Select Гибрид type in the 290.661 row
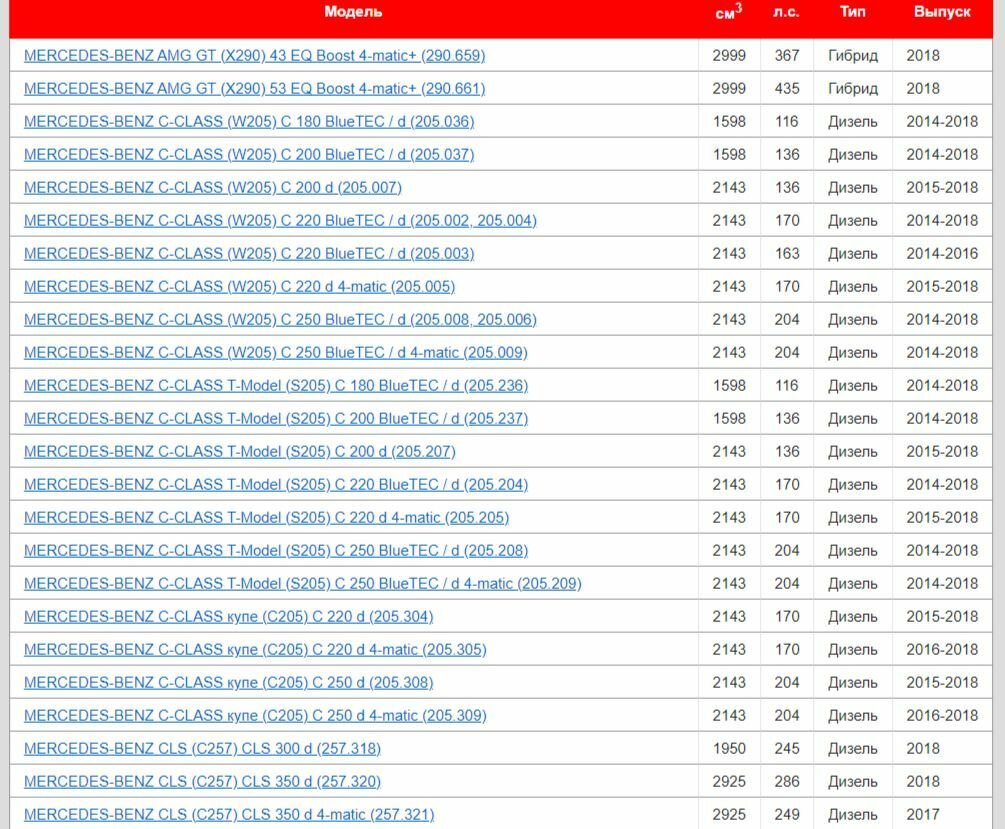The width and height of the screenshot is (1005, 829). tap(852, 88)
